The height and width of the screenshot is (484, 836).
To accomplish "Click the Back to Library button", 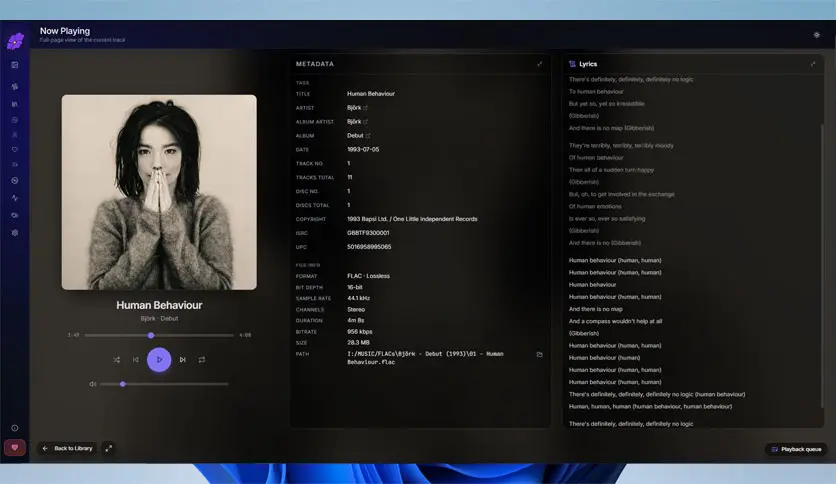I will point(67,448).
